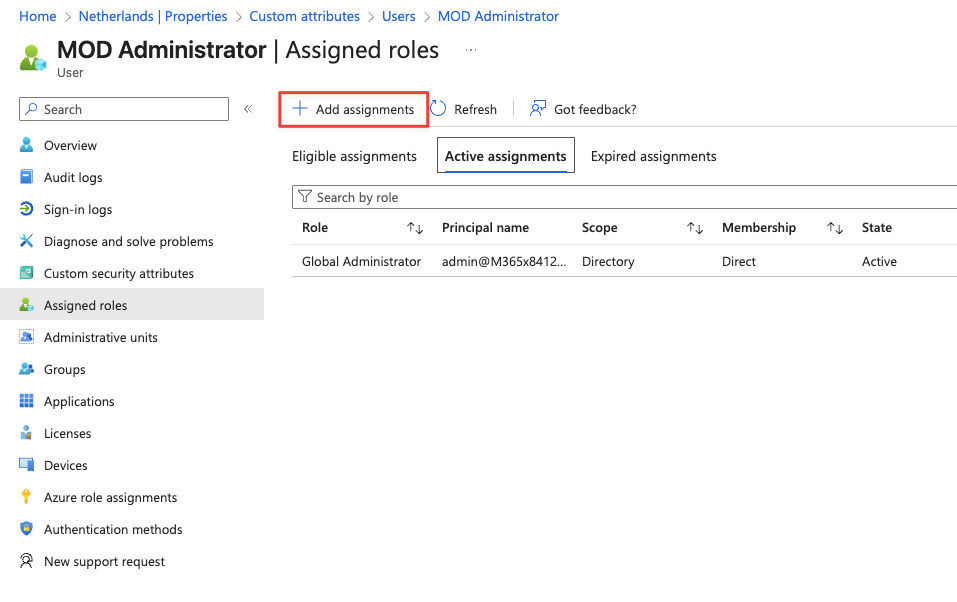Select the Groups icon in the sidebar

(27, 370)
